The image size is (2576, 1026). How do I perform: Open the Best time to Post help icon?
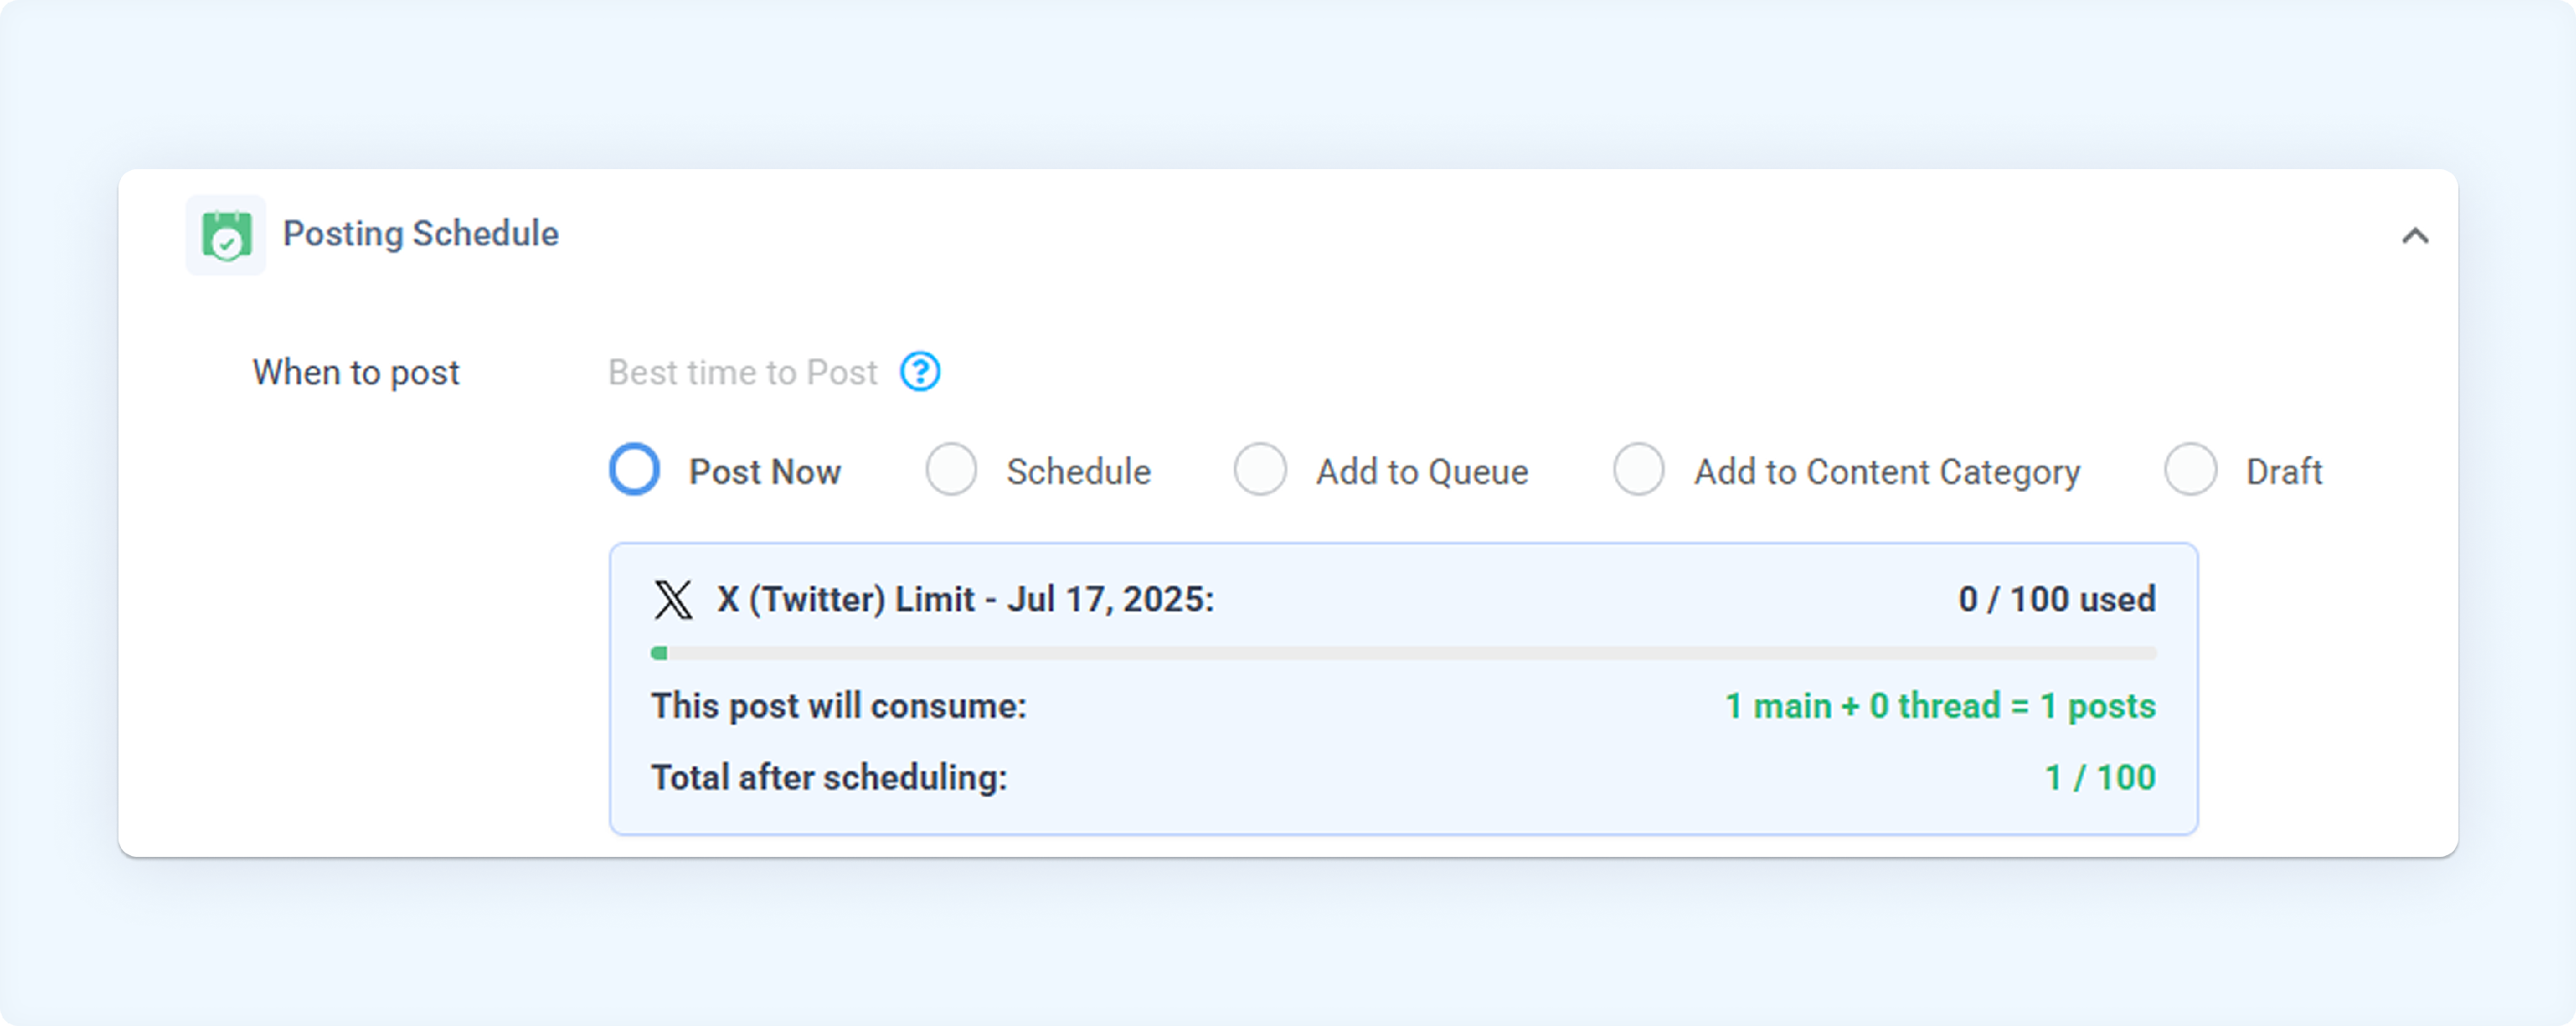920,372
